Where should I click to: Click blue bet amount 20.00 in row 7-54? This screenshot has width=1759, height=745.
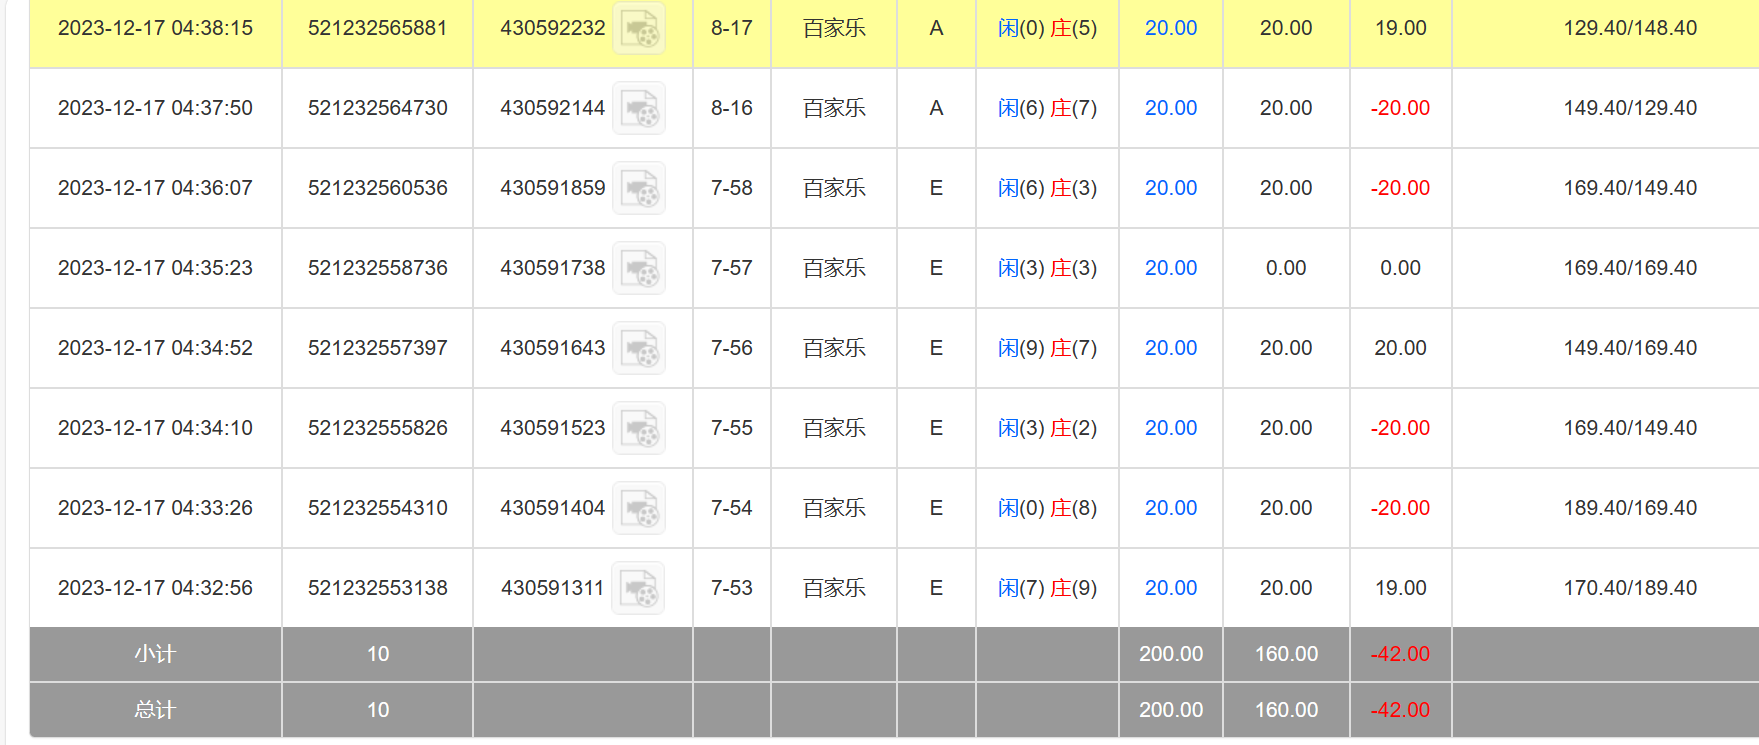click(1171, 508)
